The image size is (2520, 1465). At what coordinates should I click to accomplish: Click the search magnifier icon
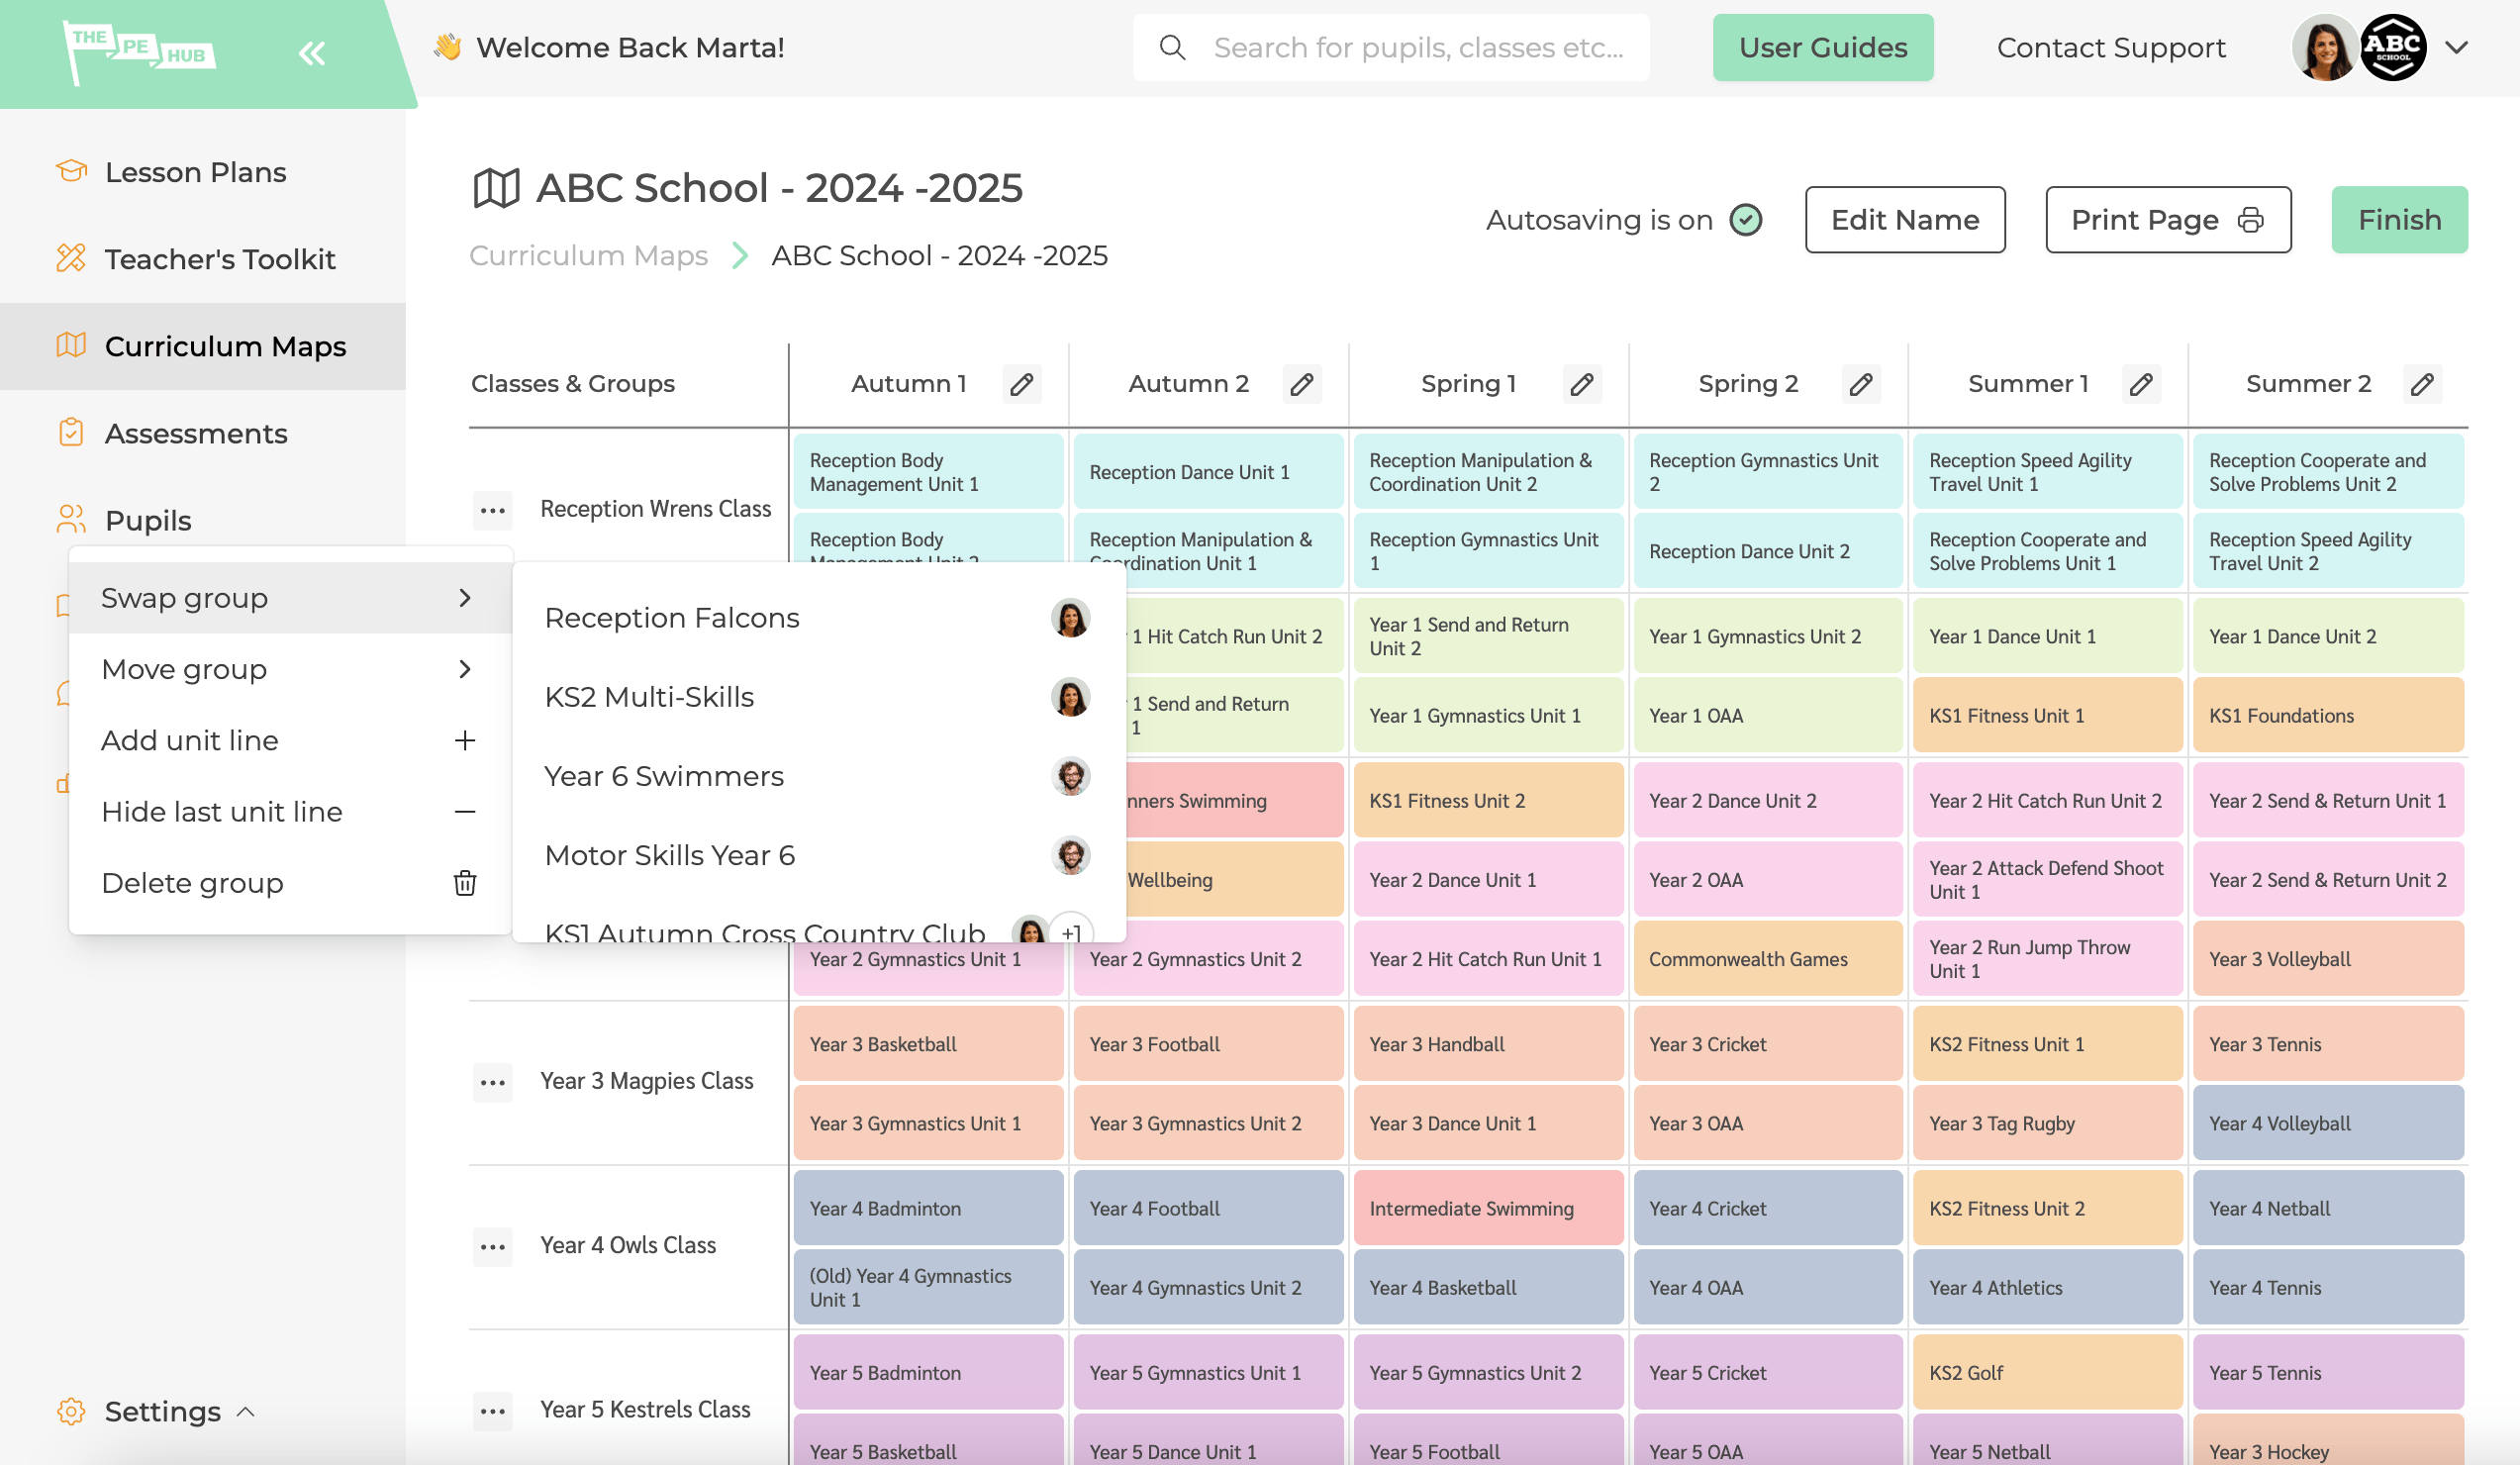coord(1172,47)
